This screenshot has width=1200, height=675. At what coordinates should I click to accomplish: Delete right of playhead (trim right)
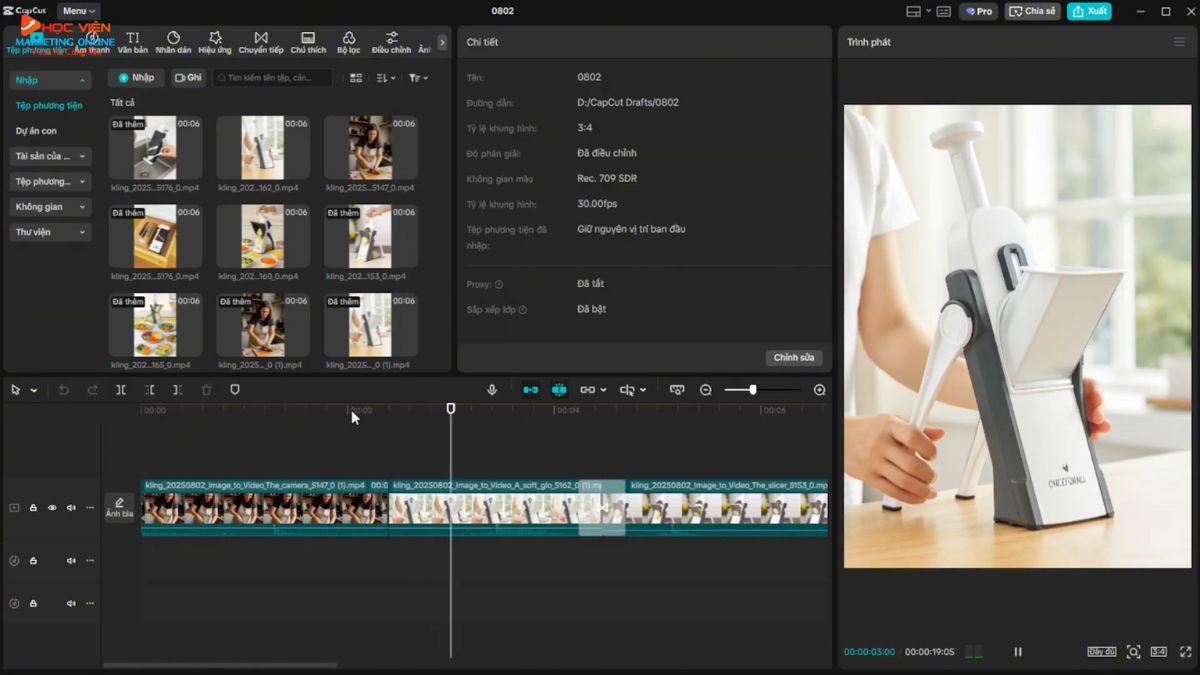(x=177, y=390)
